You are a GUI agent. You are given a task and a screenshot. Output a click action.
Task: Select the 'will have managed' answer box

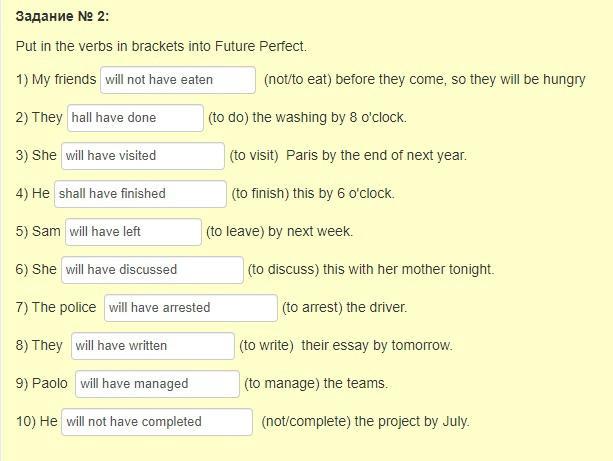(x=158, y=384)
